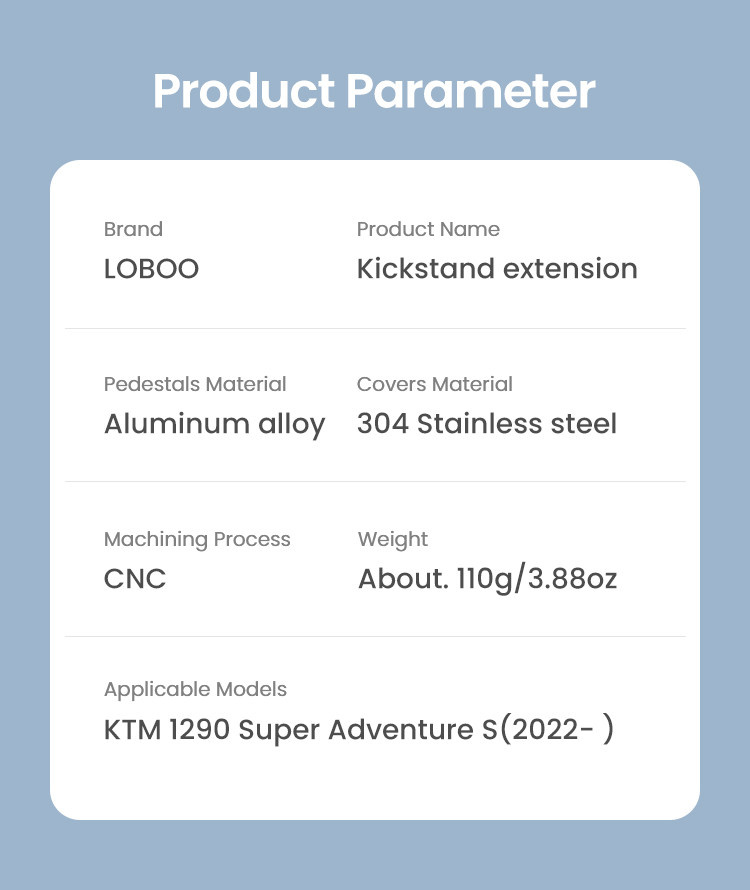Click the divider line above Applicable Models
The image size is (750, 890).
375,636
